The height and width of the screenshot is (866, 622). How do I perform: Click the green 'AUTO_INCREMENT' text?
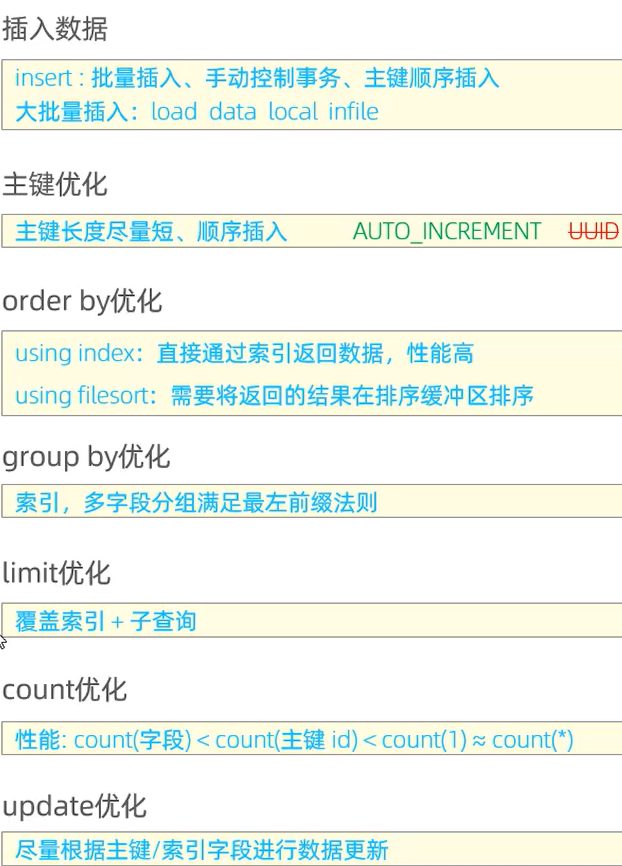(447, 231)
